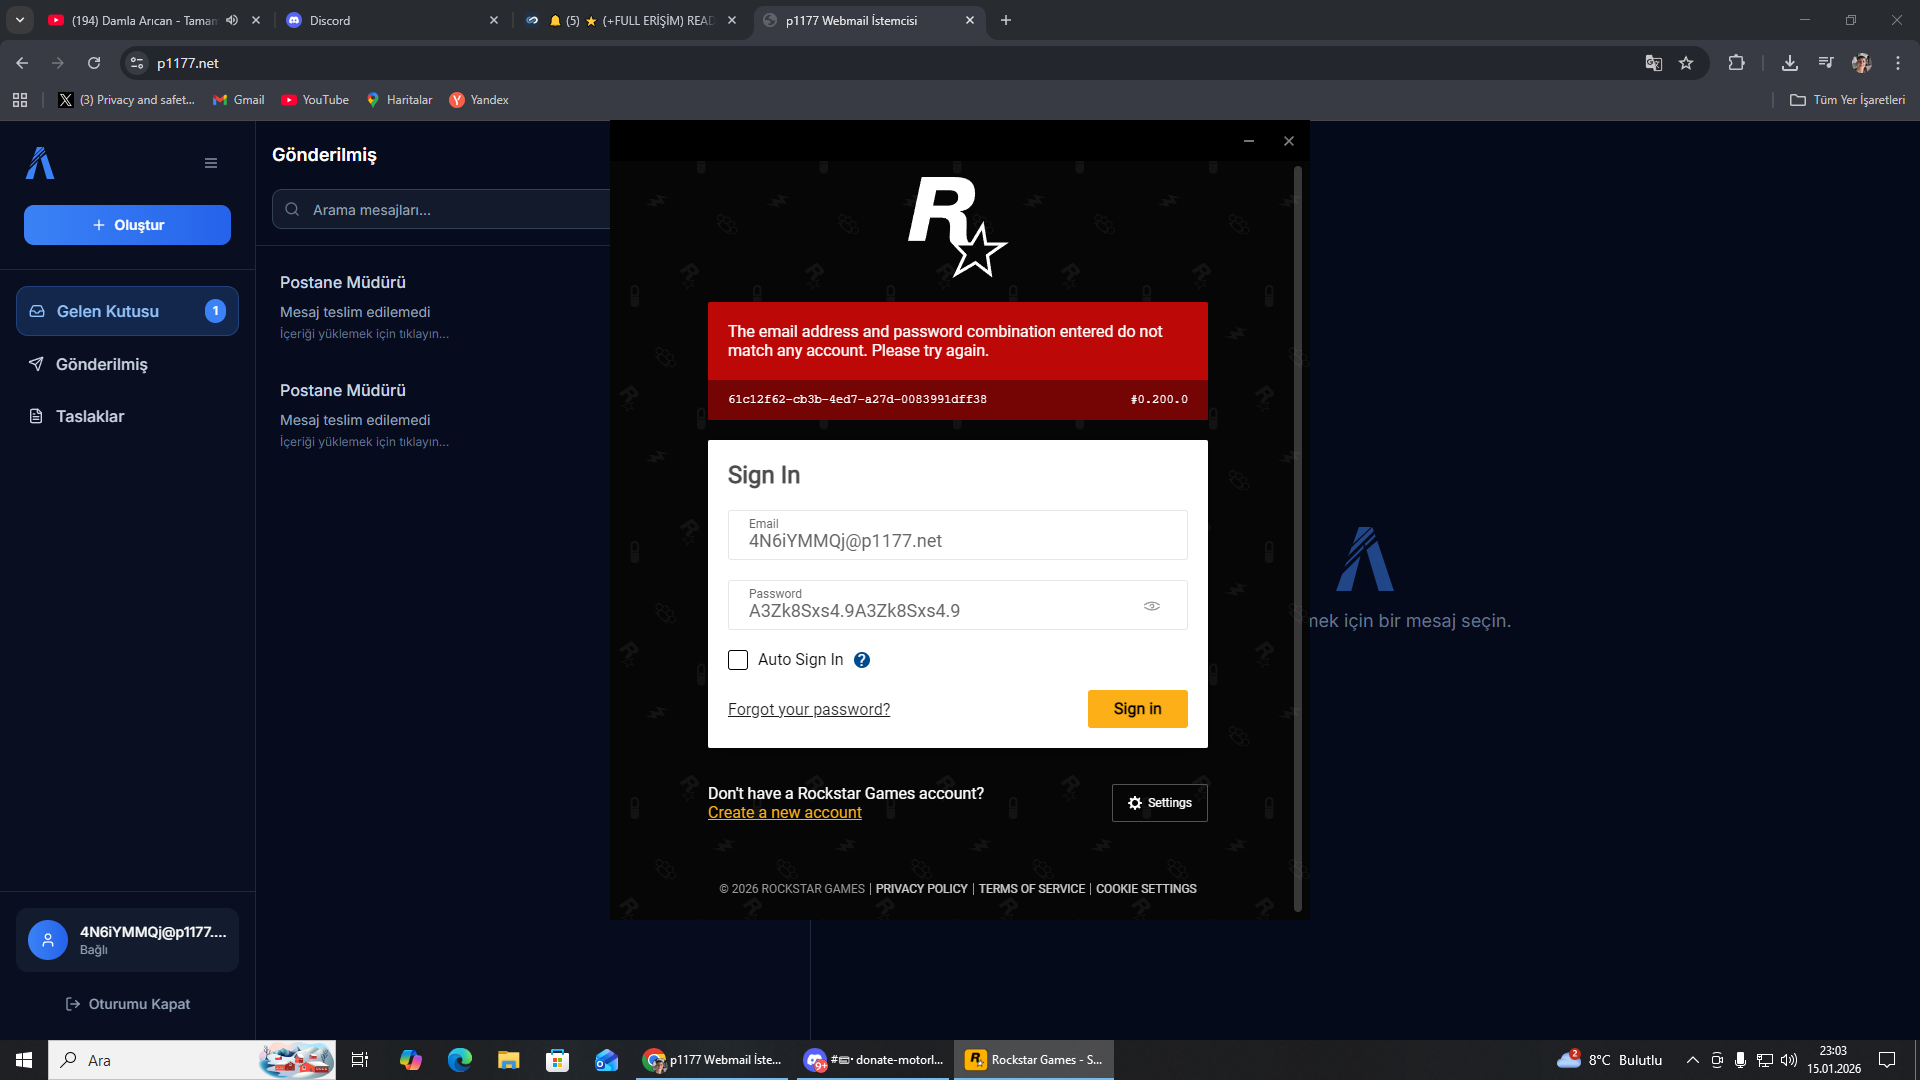The width and height of the screenshot is (1920, 1080).
Task: Click the Password field in Rockstar sign in
Action: click(x=957, y=605)
